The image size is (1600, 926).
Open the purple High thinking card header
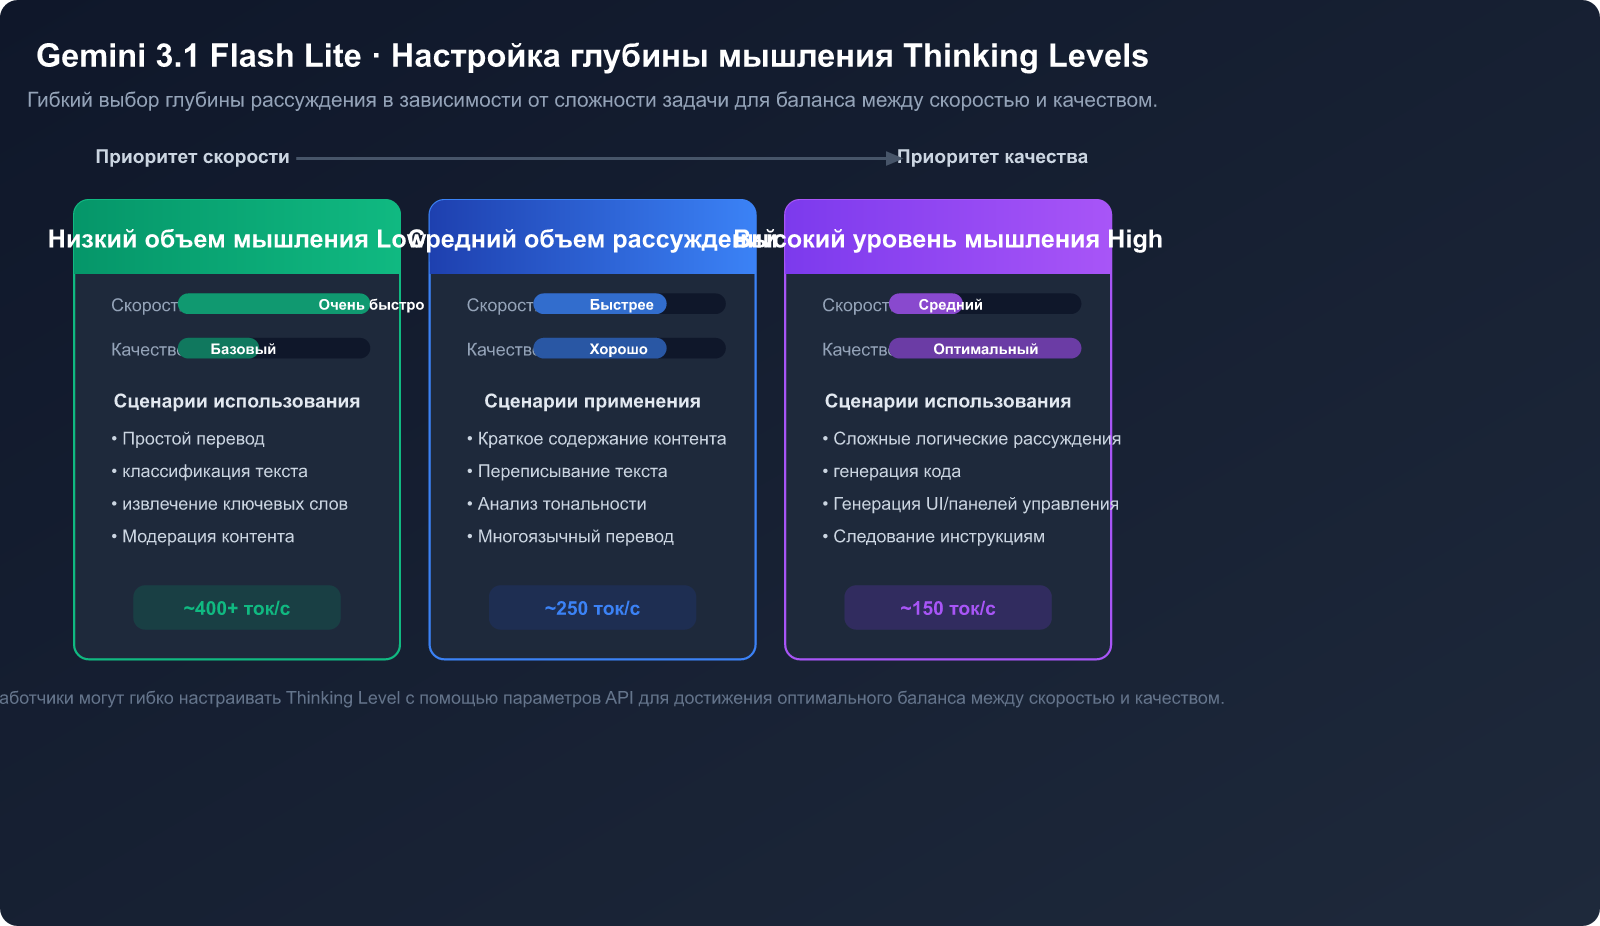(948, 238)
